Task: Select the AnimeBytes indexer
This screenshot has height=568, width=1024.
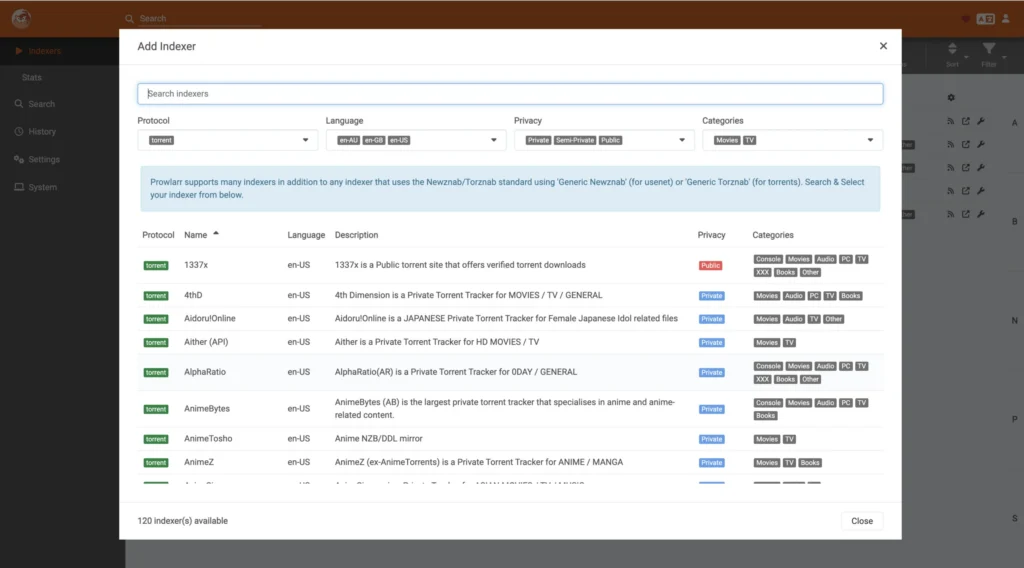Action: click(x=510, y=409)
